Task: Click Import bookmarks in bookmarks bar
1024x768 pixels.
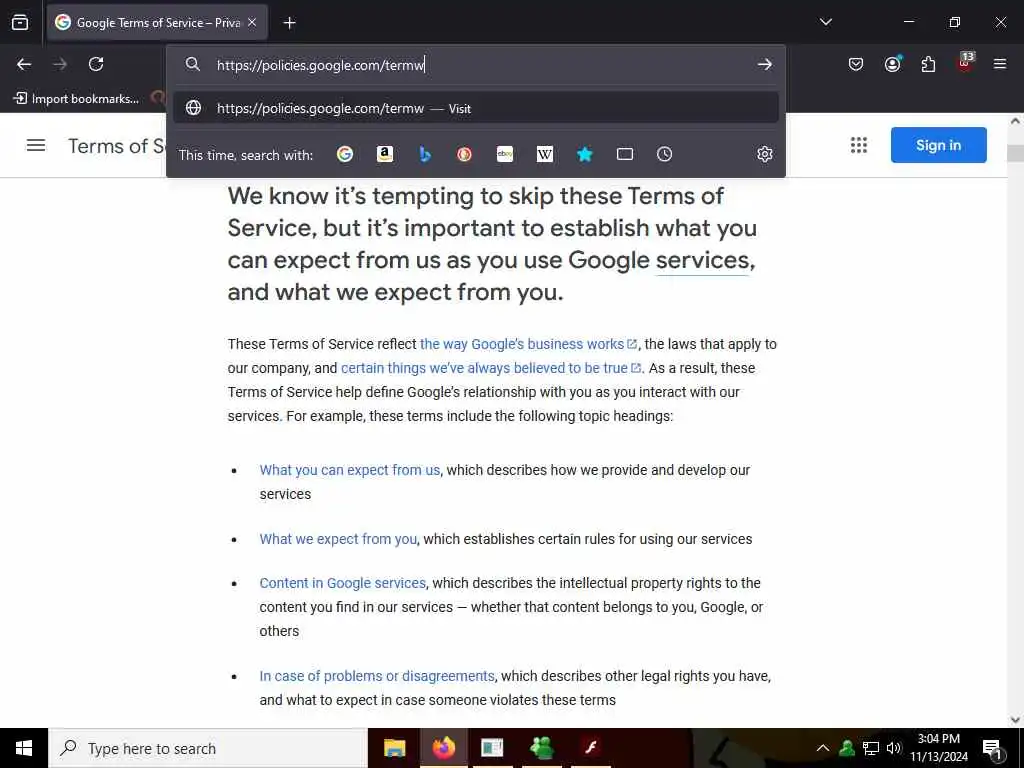Action: pos(76,99)
